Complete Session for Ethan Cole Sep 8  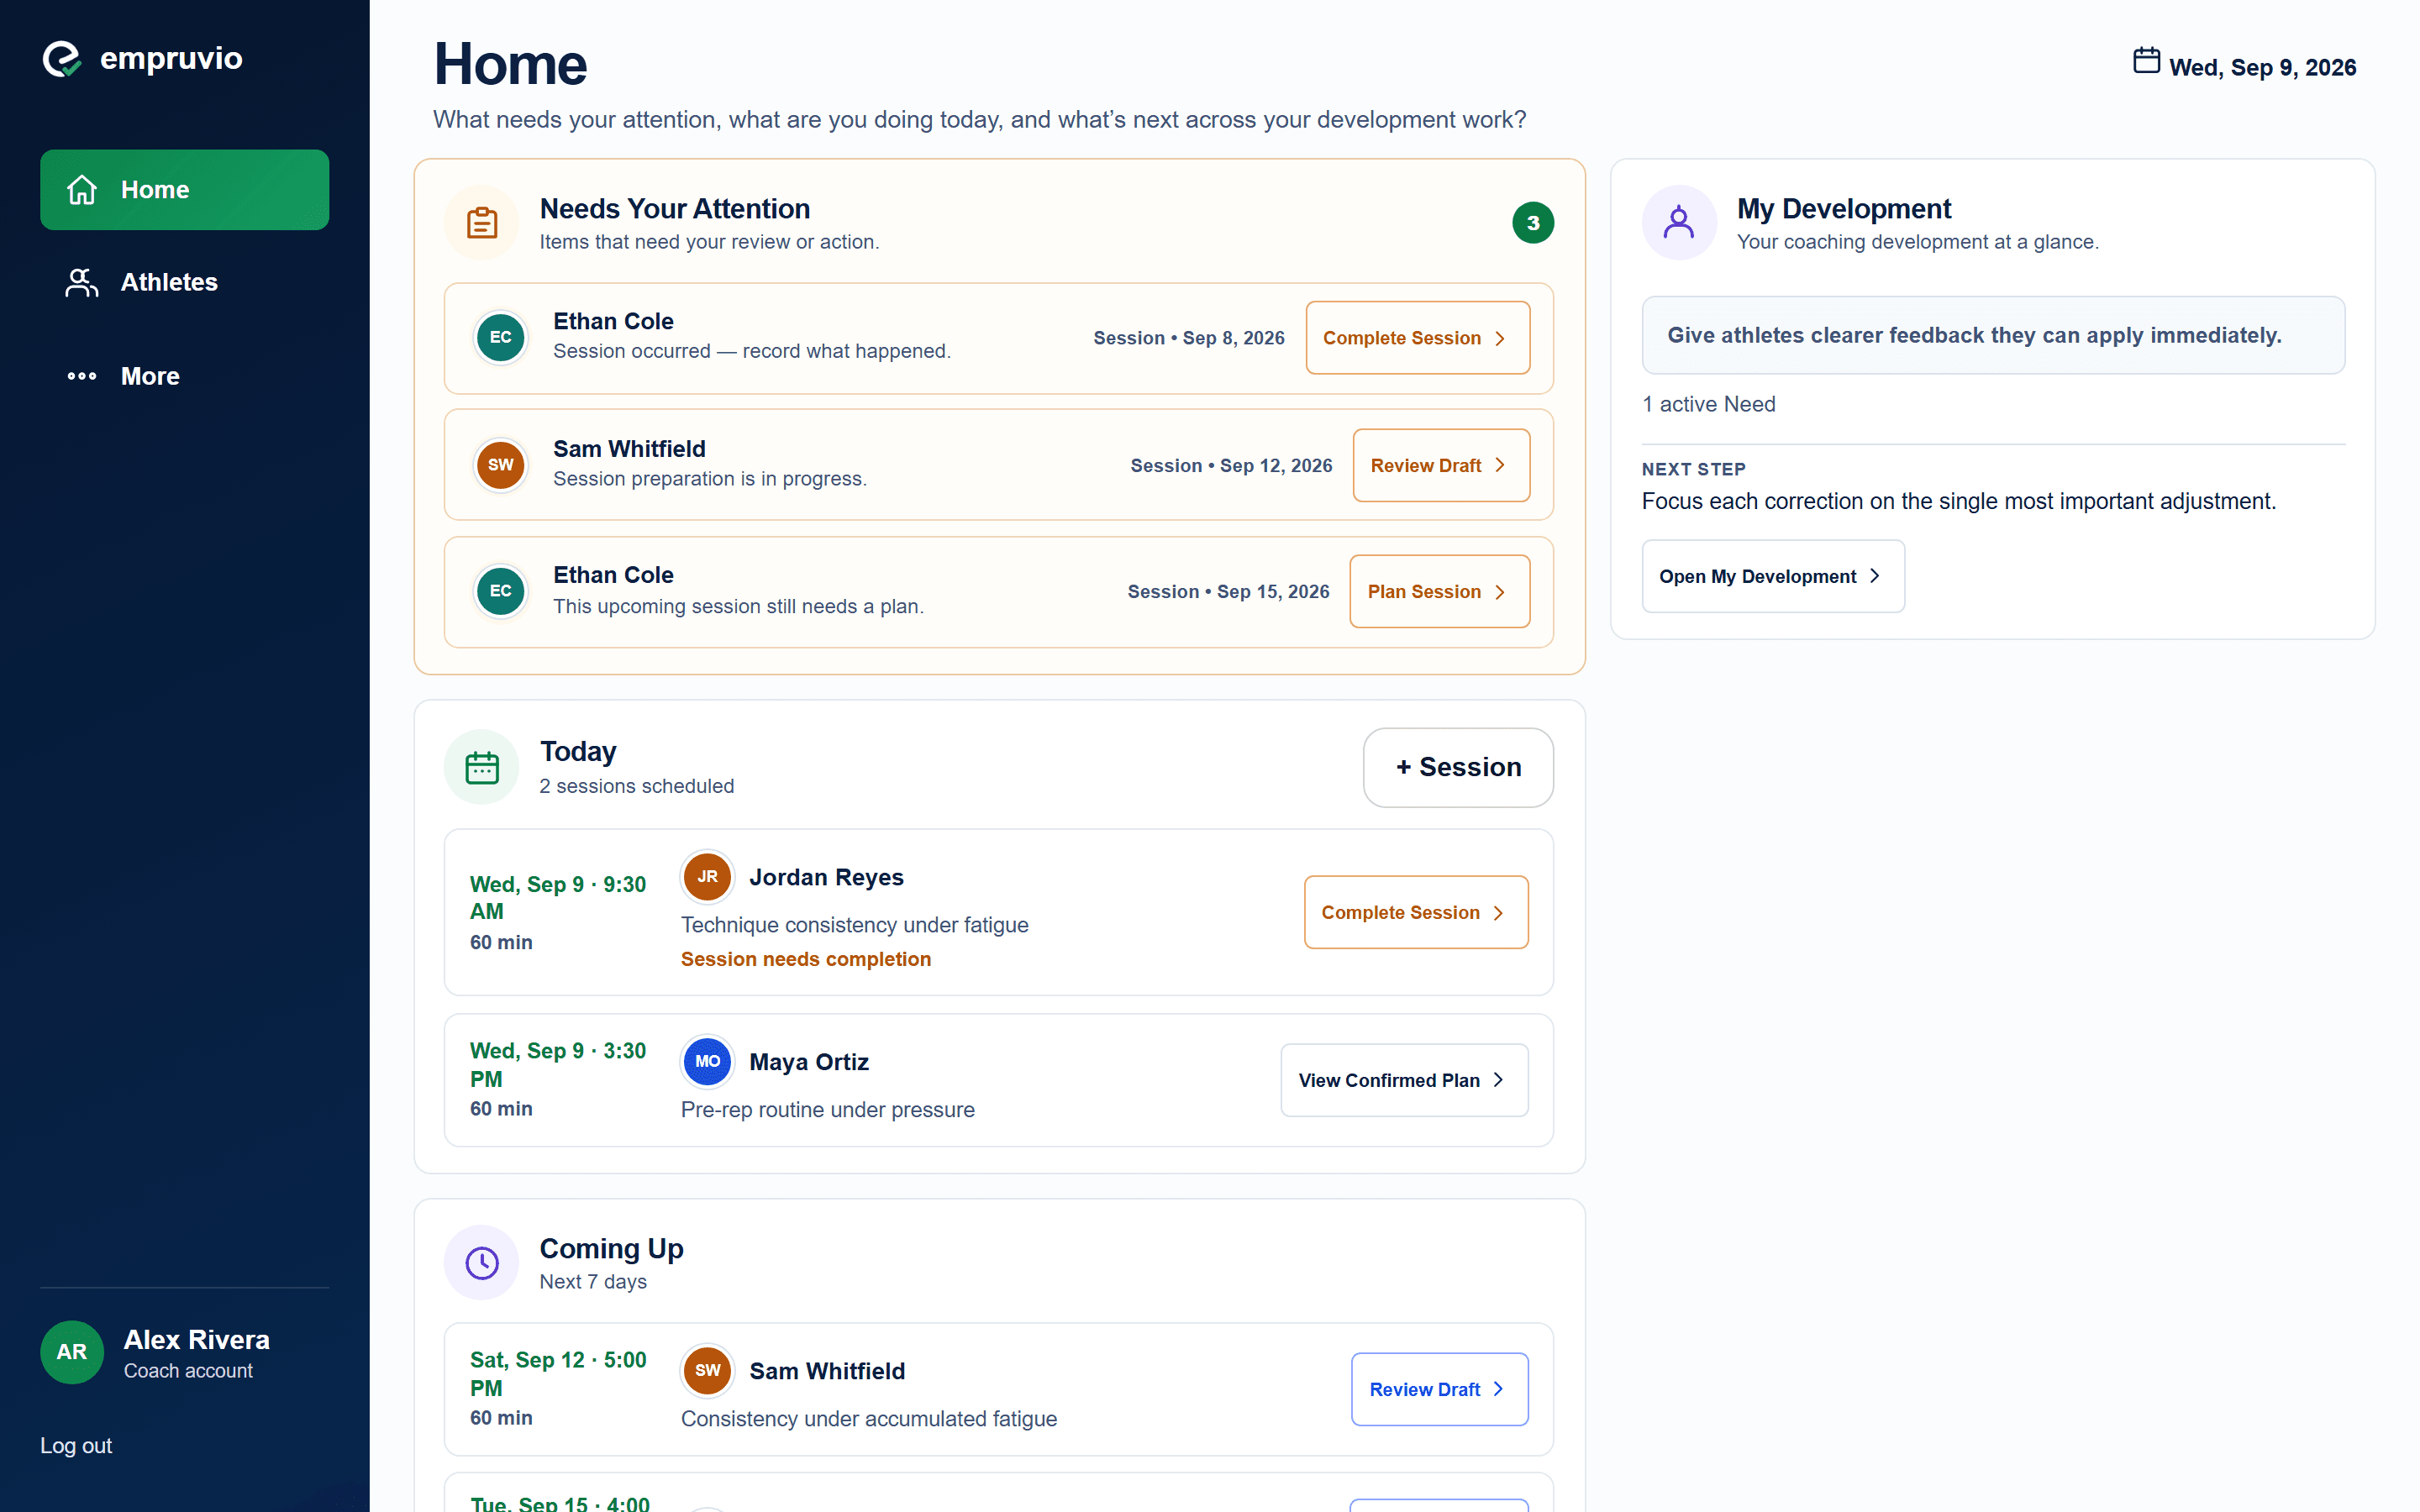[x=1417, y=338]
